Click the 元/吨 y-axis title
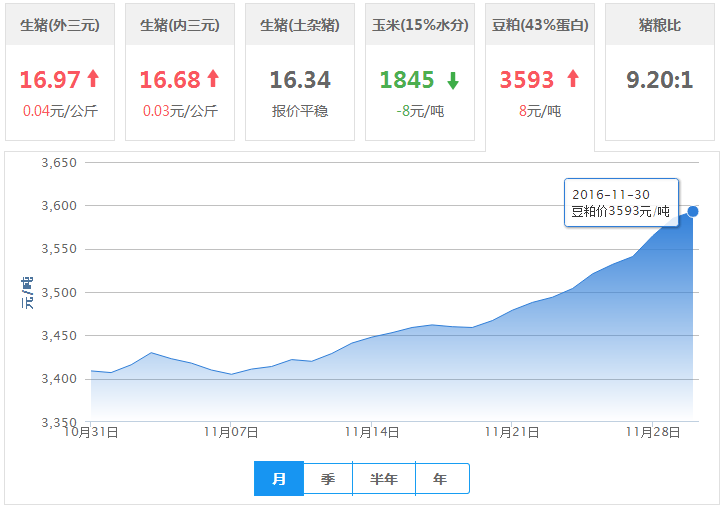This screenshot has width=727, height=512. [27, 293]
